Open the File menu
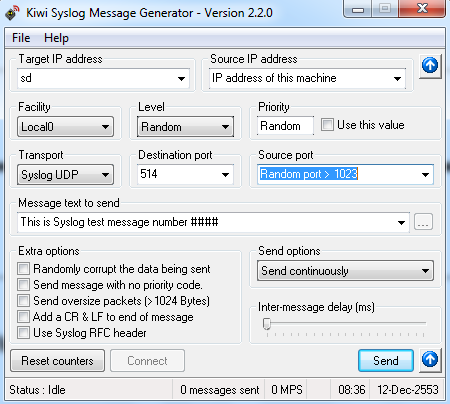450x404 pixels. 21,38
